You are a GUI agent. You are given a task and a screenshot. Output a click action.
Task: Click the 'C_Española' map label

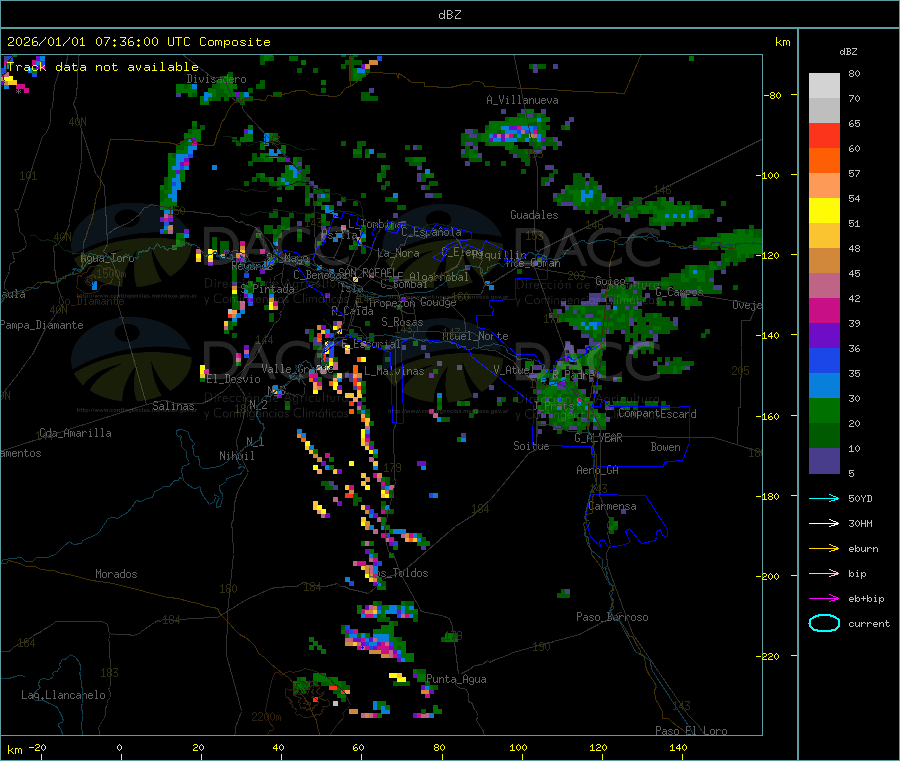click(x=431, y=232)
